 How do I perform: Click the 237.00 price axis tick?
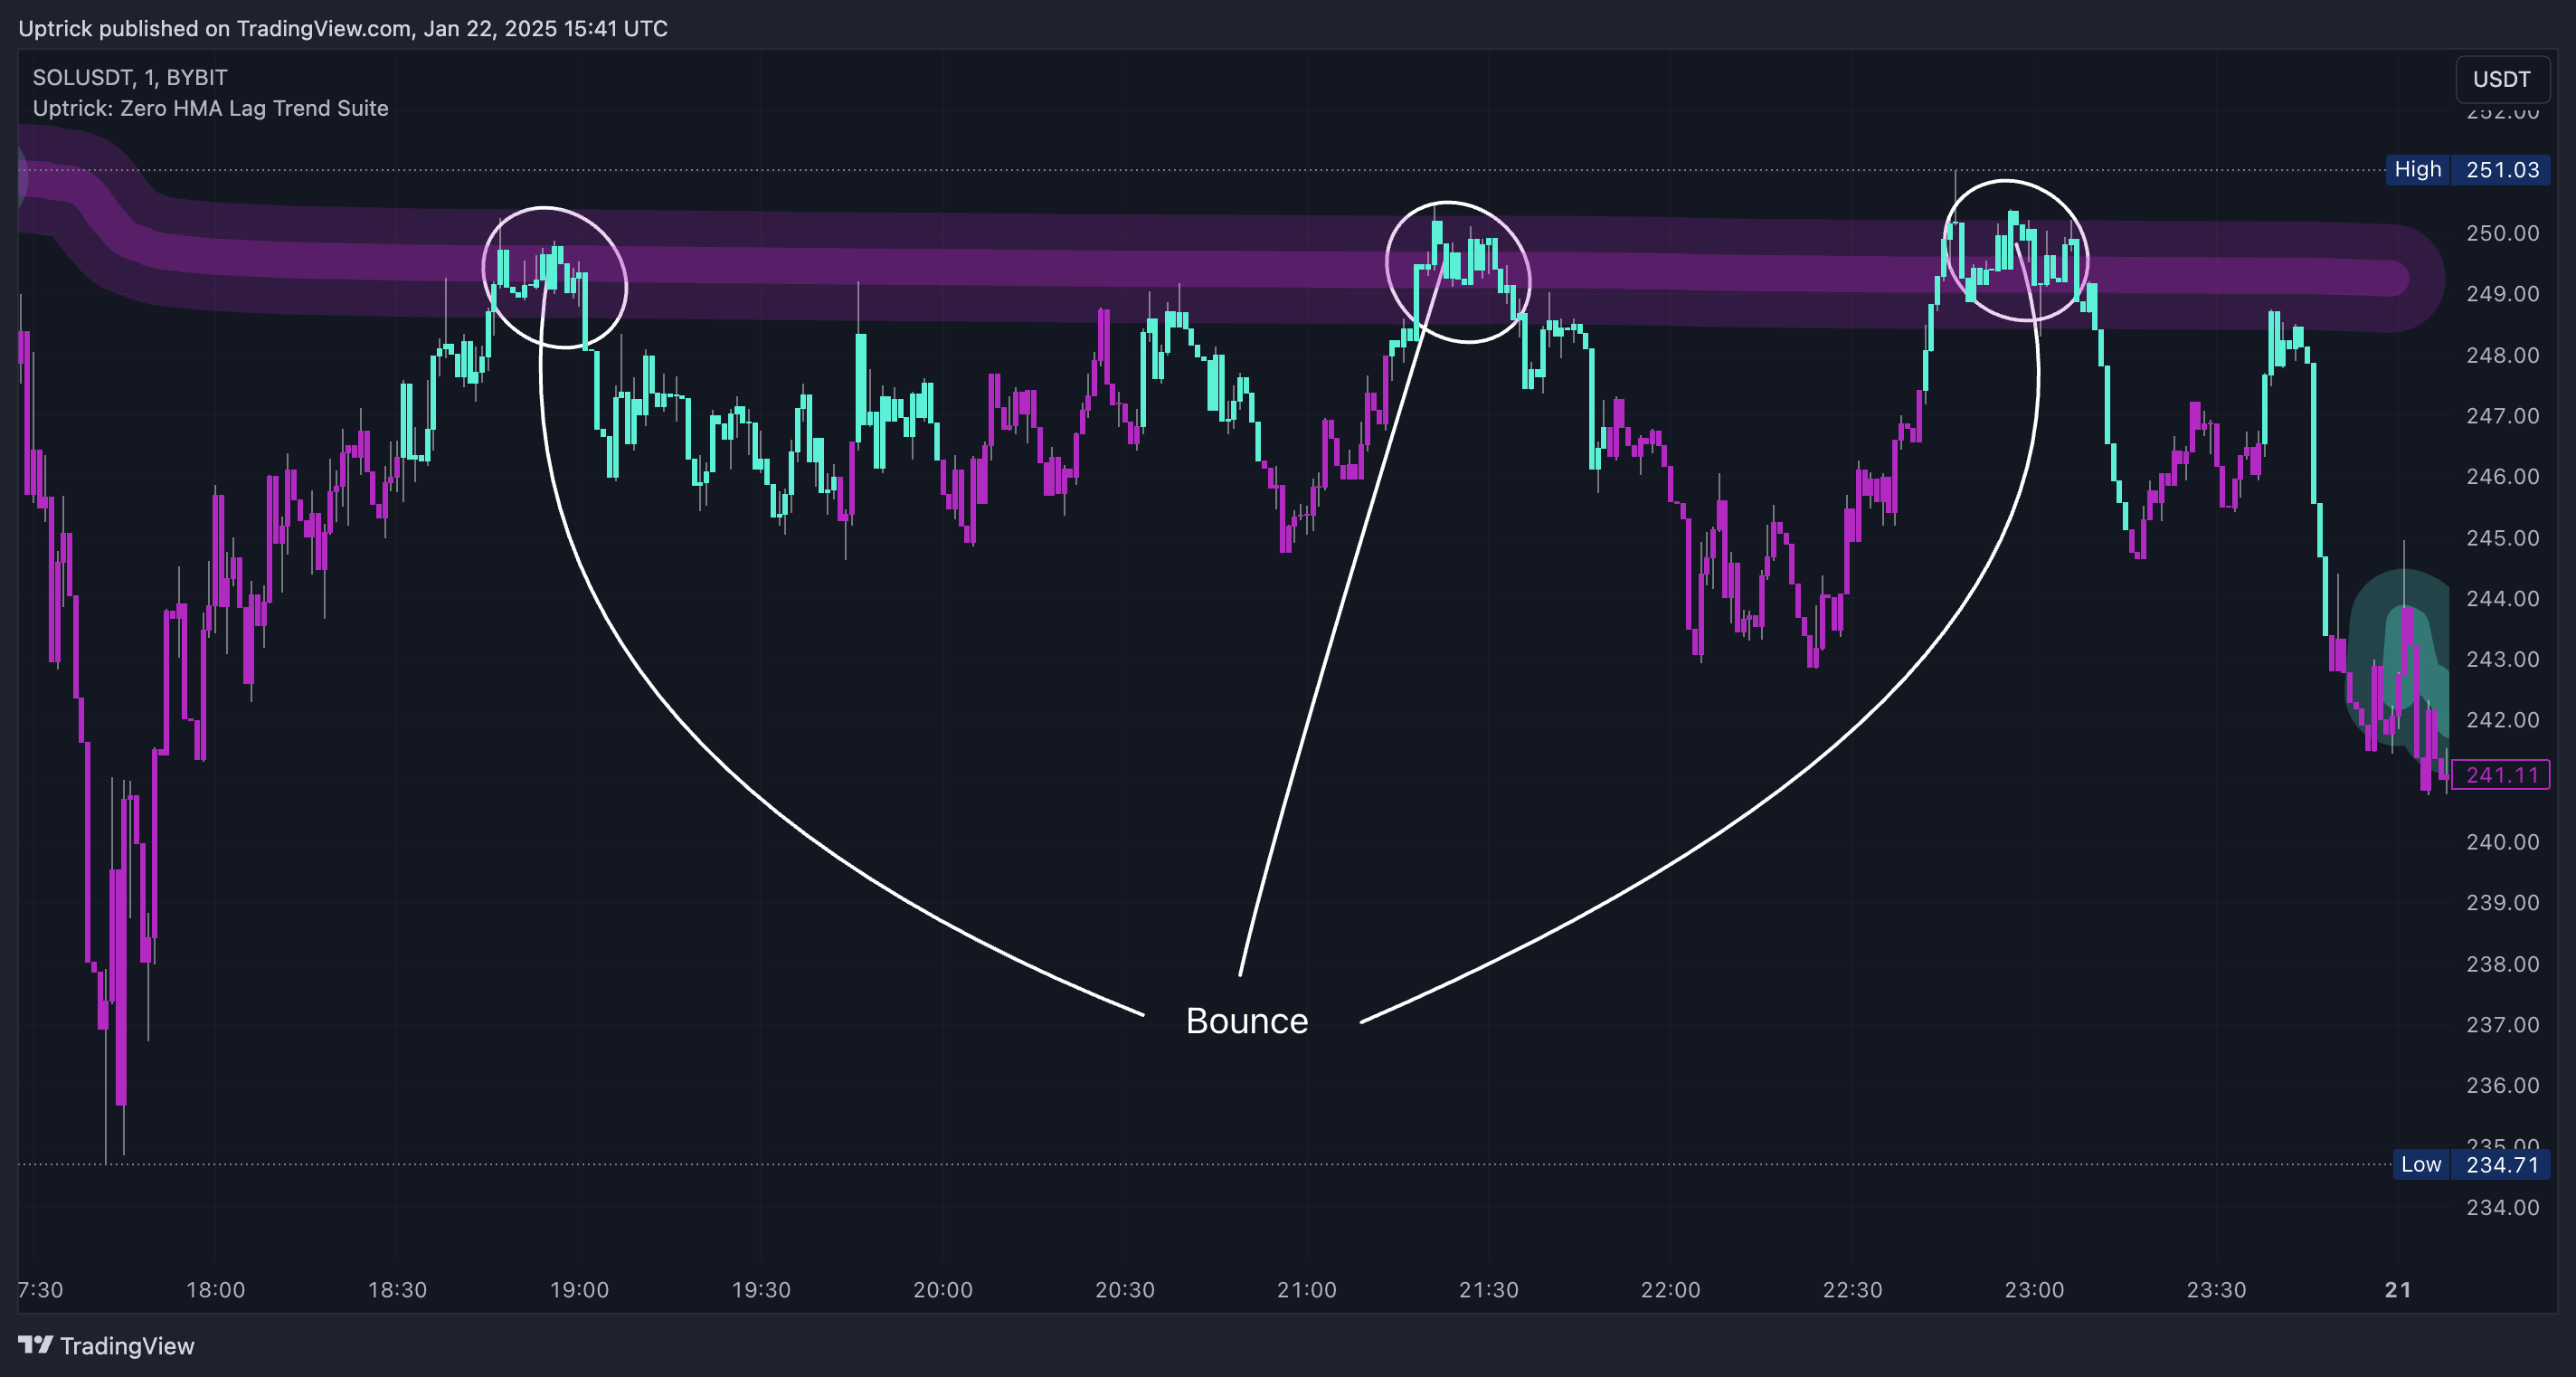coord(2502,1025)
